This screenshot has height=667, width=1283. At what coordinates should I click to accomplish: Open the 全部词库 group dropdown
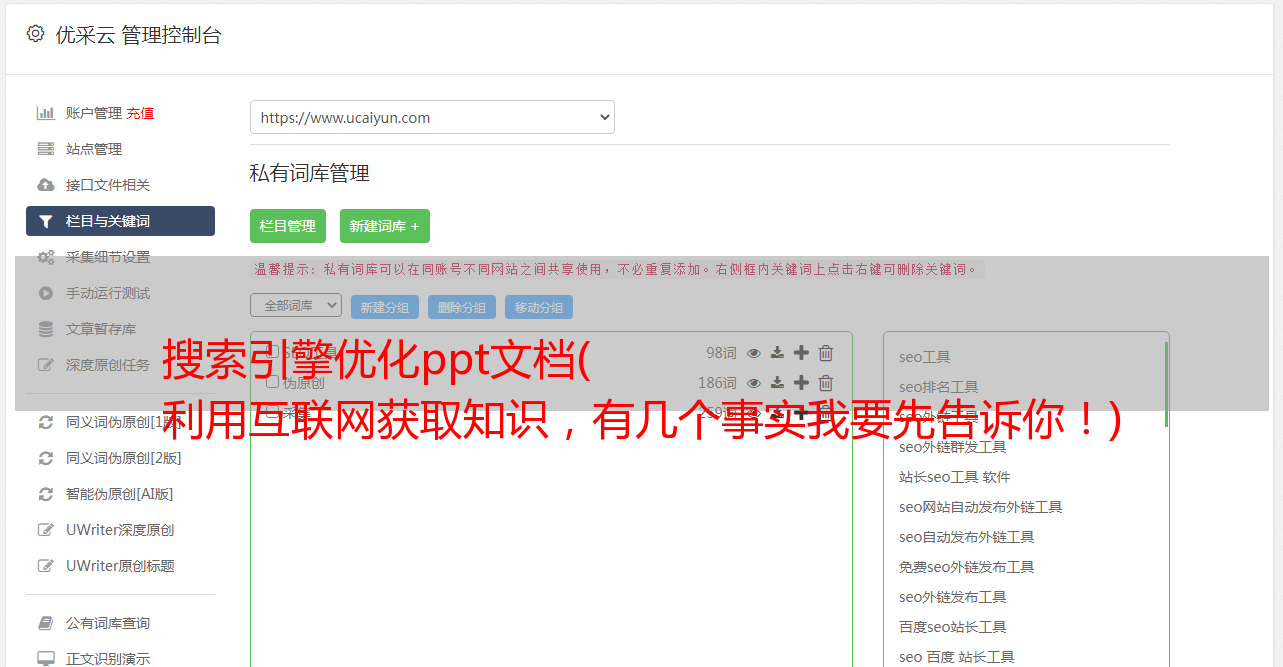click(x=296, y=305)
